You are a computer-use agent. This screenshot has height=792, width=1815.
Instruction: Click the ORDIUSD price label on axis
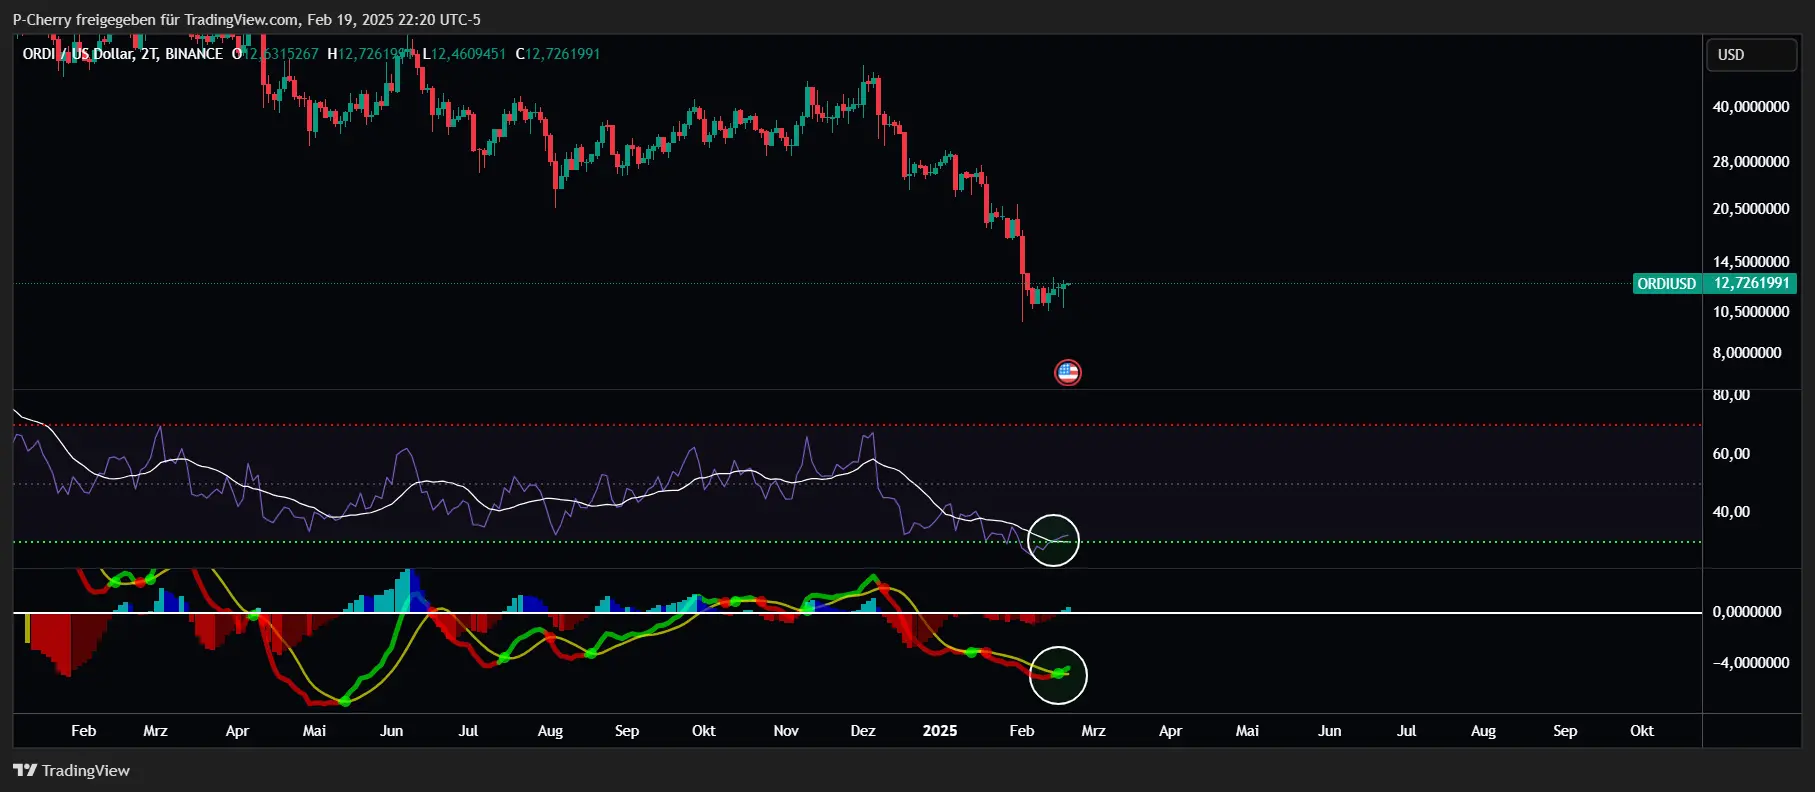[1666, 284]
